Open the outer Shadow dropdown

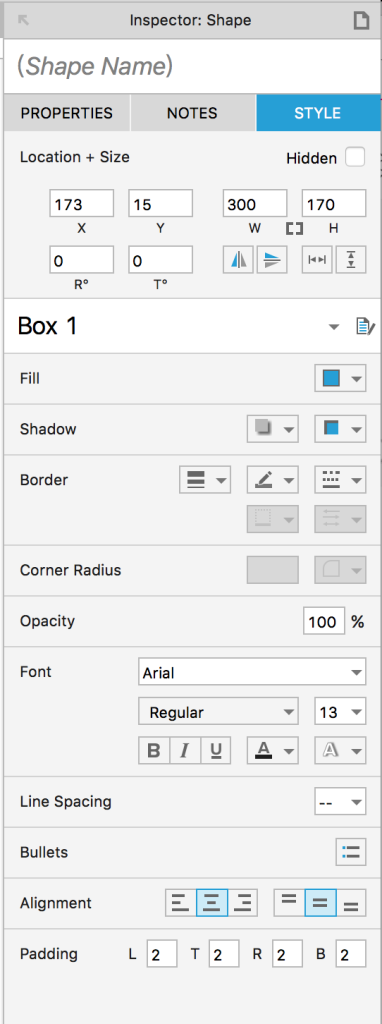(273, 429)
